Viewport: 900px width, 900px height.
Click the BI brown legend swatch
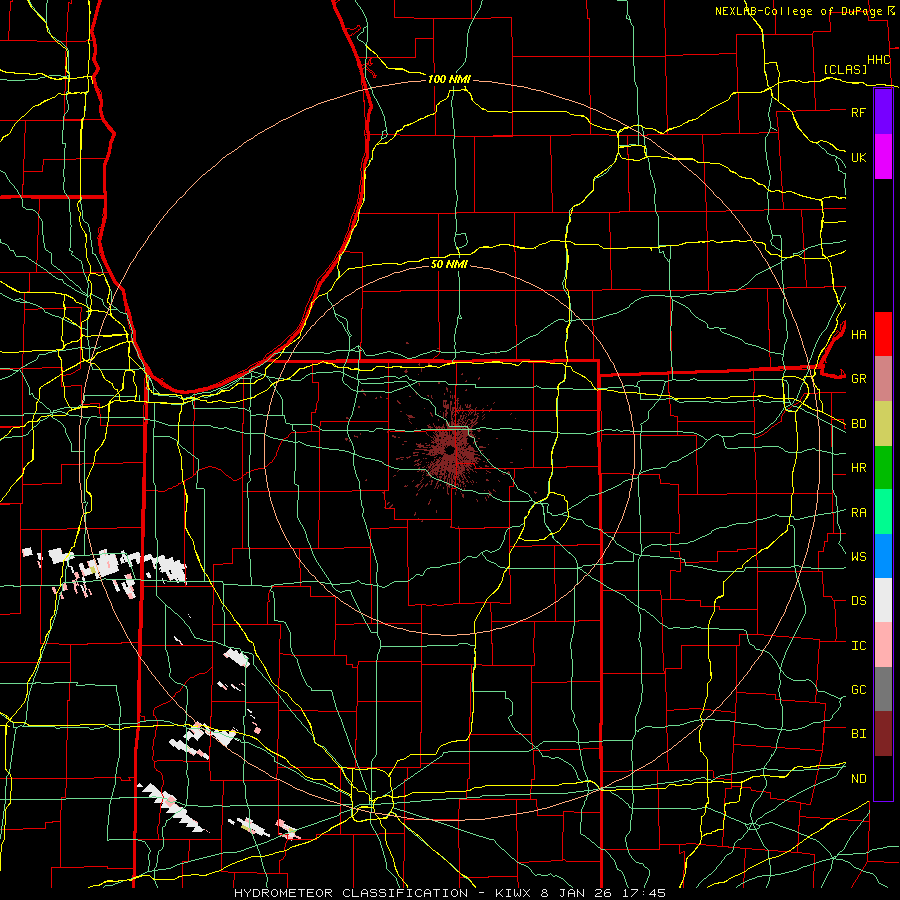883,734
